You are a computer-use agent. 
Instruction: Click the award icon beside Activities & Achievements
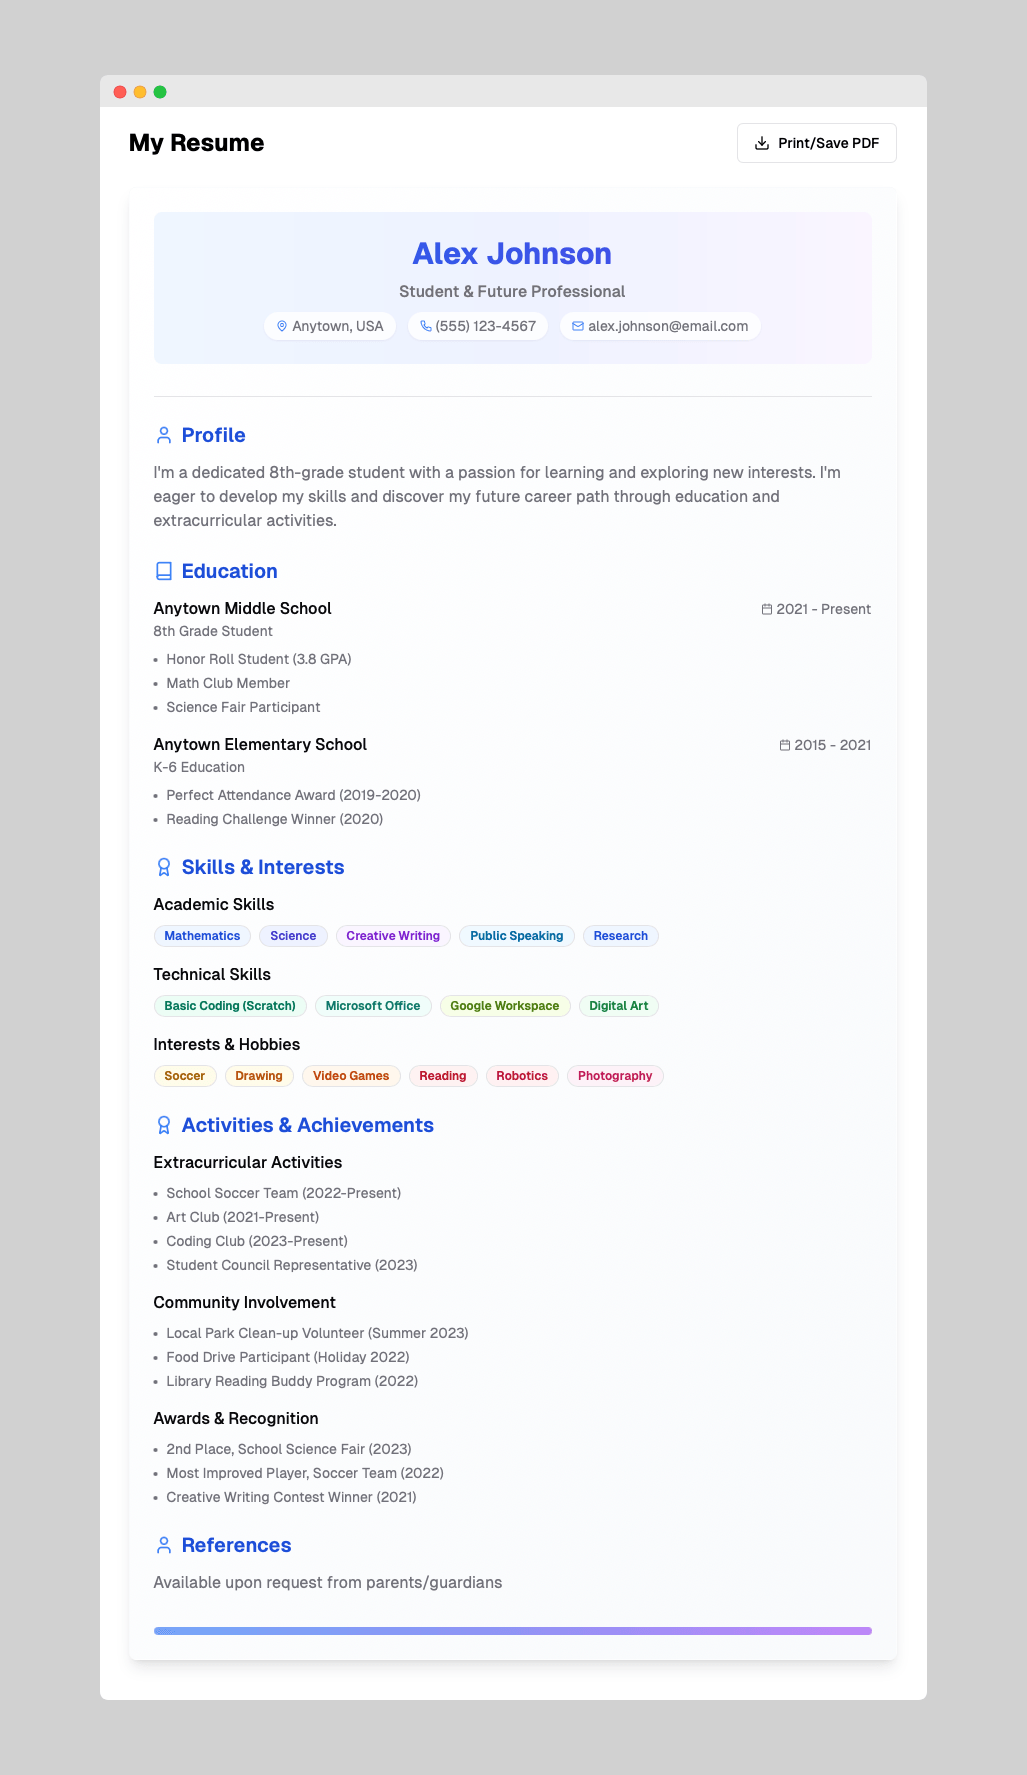pos(164,1125)
